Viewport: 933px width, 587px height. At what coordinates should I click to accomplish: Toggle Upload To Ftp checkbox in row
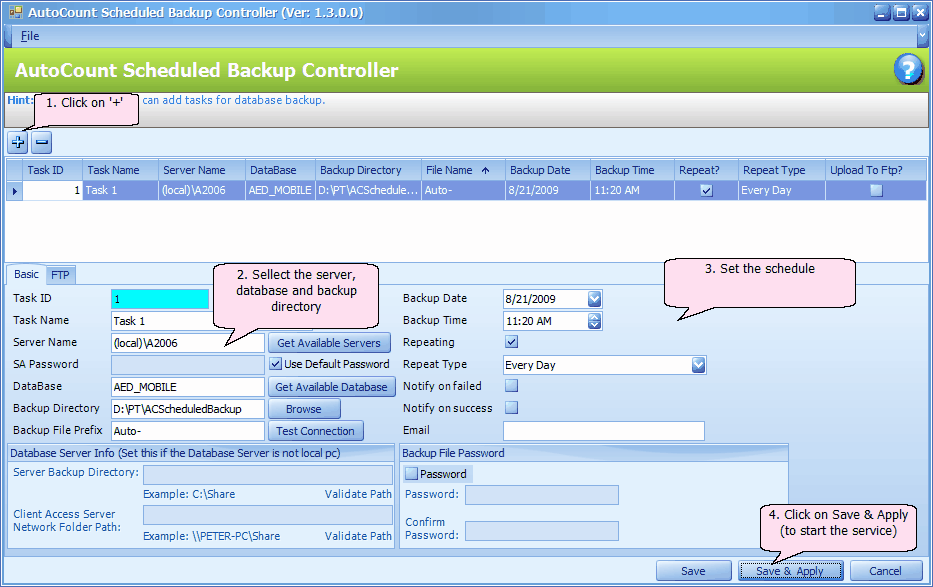point(876,191)
